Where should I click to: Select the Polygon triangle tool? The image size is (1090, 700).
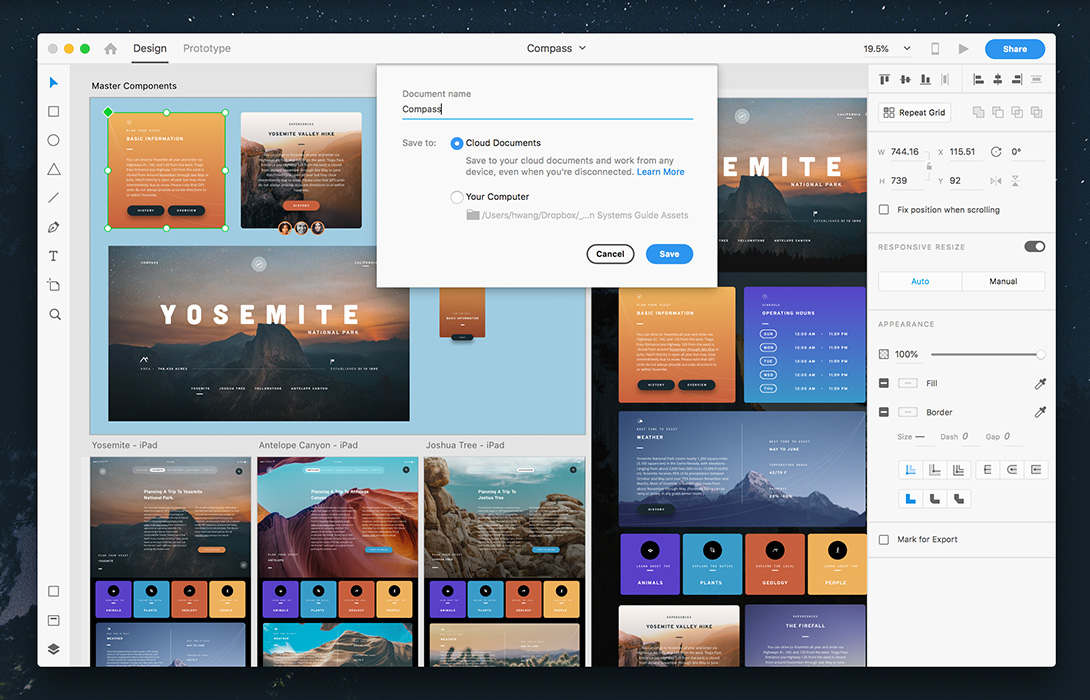click(x=54, y=169)
